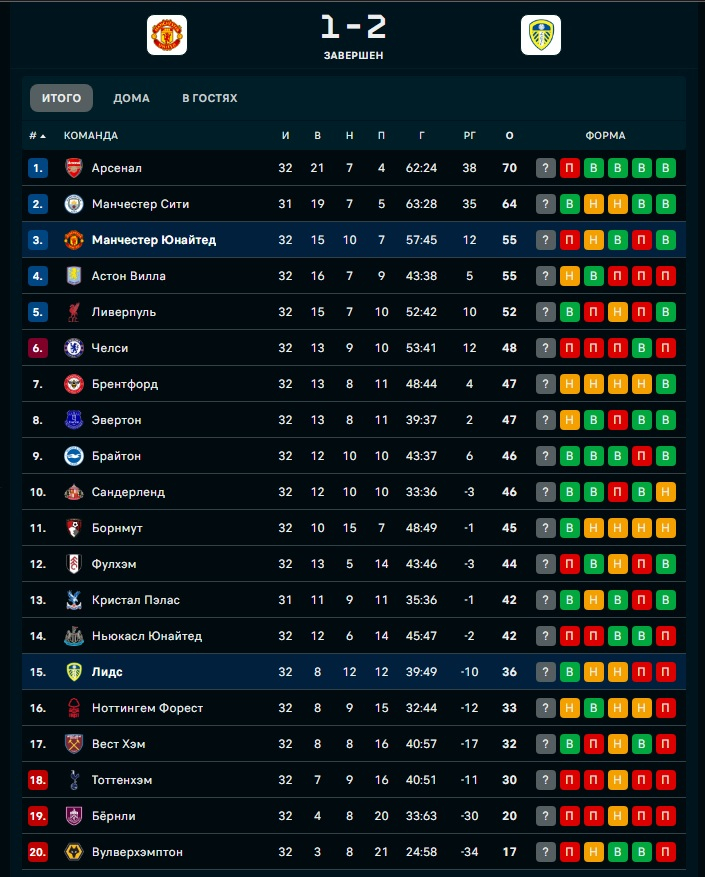Click the Aston Villa club logo
Image resolution: width=705 pixels, height=877 pixels.
pos(74,276)
